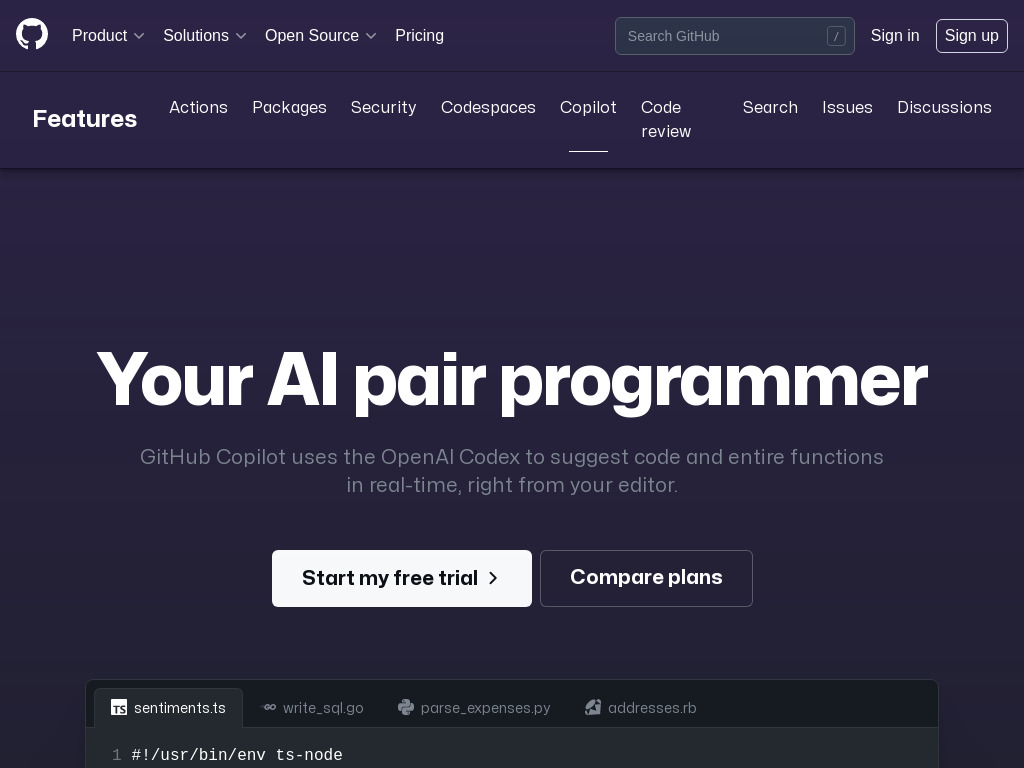The width and height of the screenshot is (1024, 768).
Task: Open the Discussions page
Action: tap(944, 108)
